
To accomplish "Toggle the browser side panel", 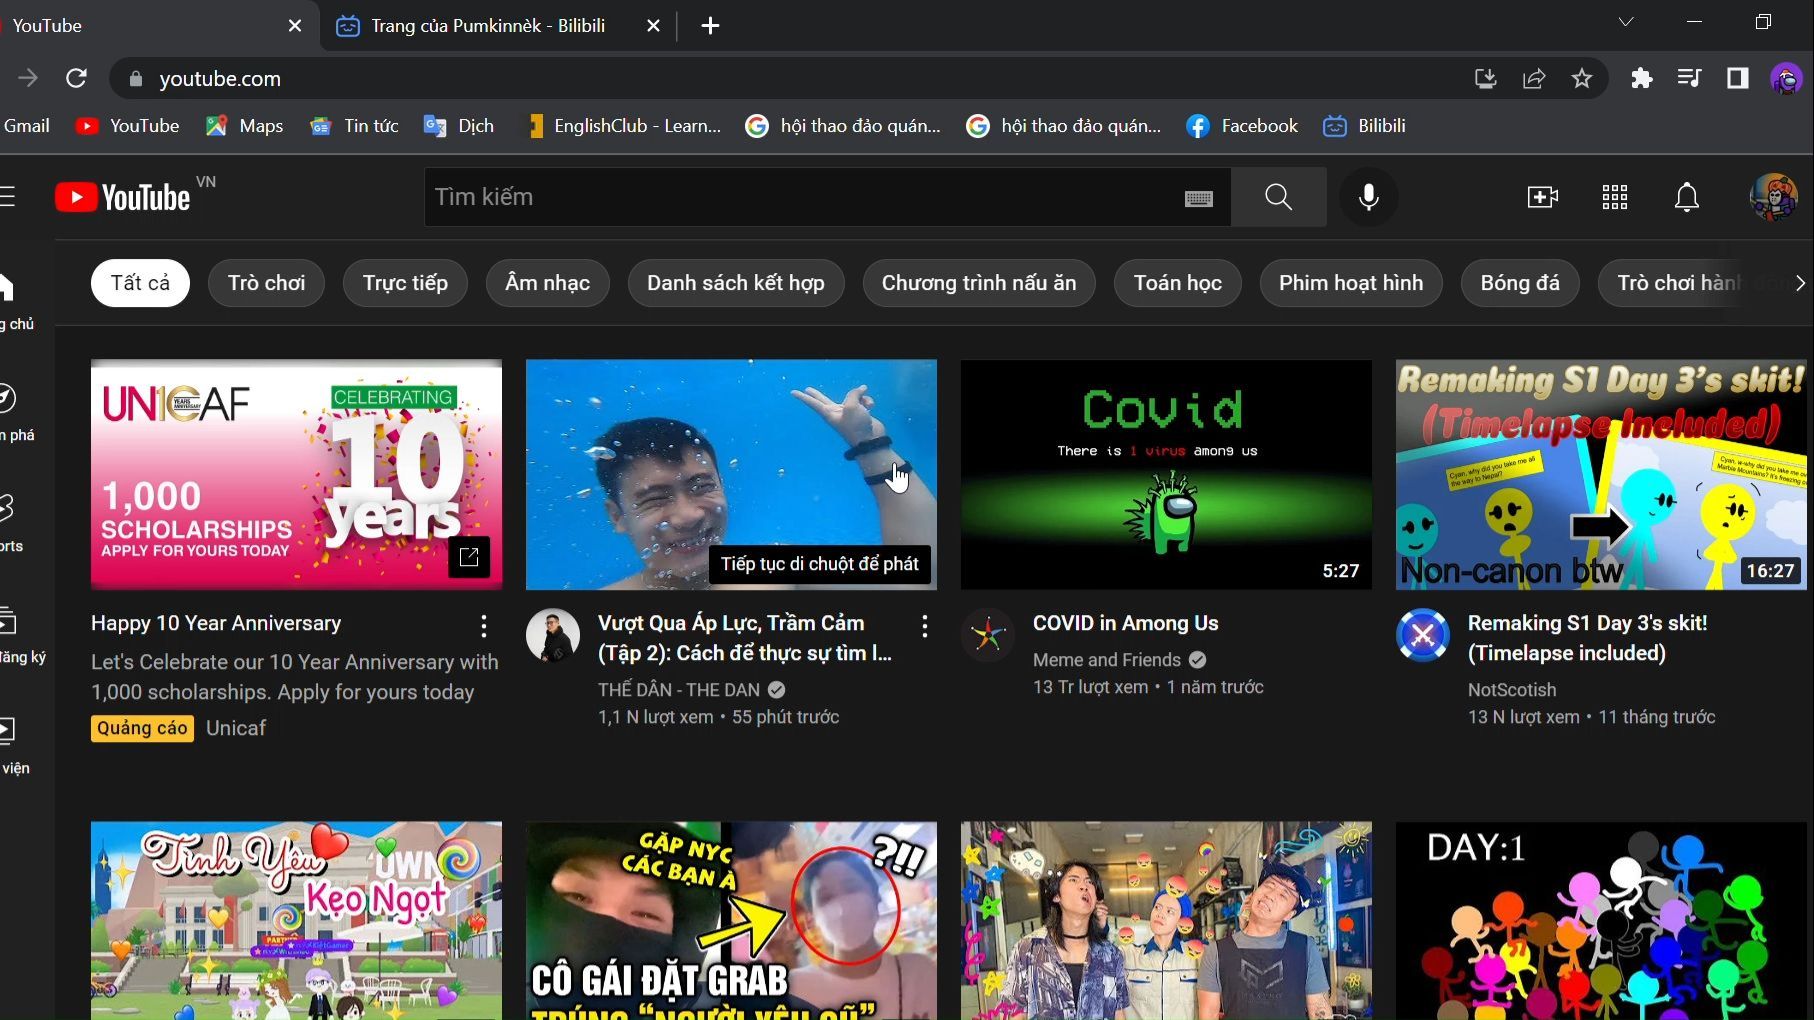I will point(1737,78).
